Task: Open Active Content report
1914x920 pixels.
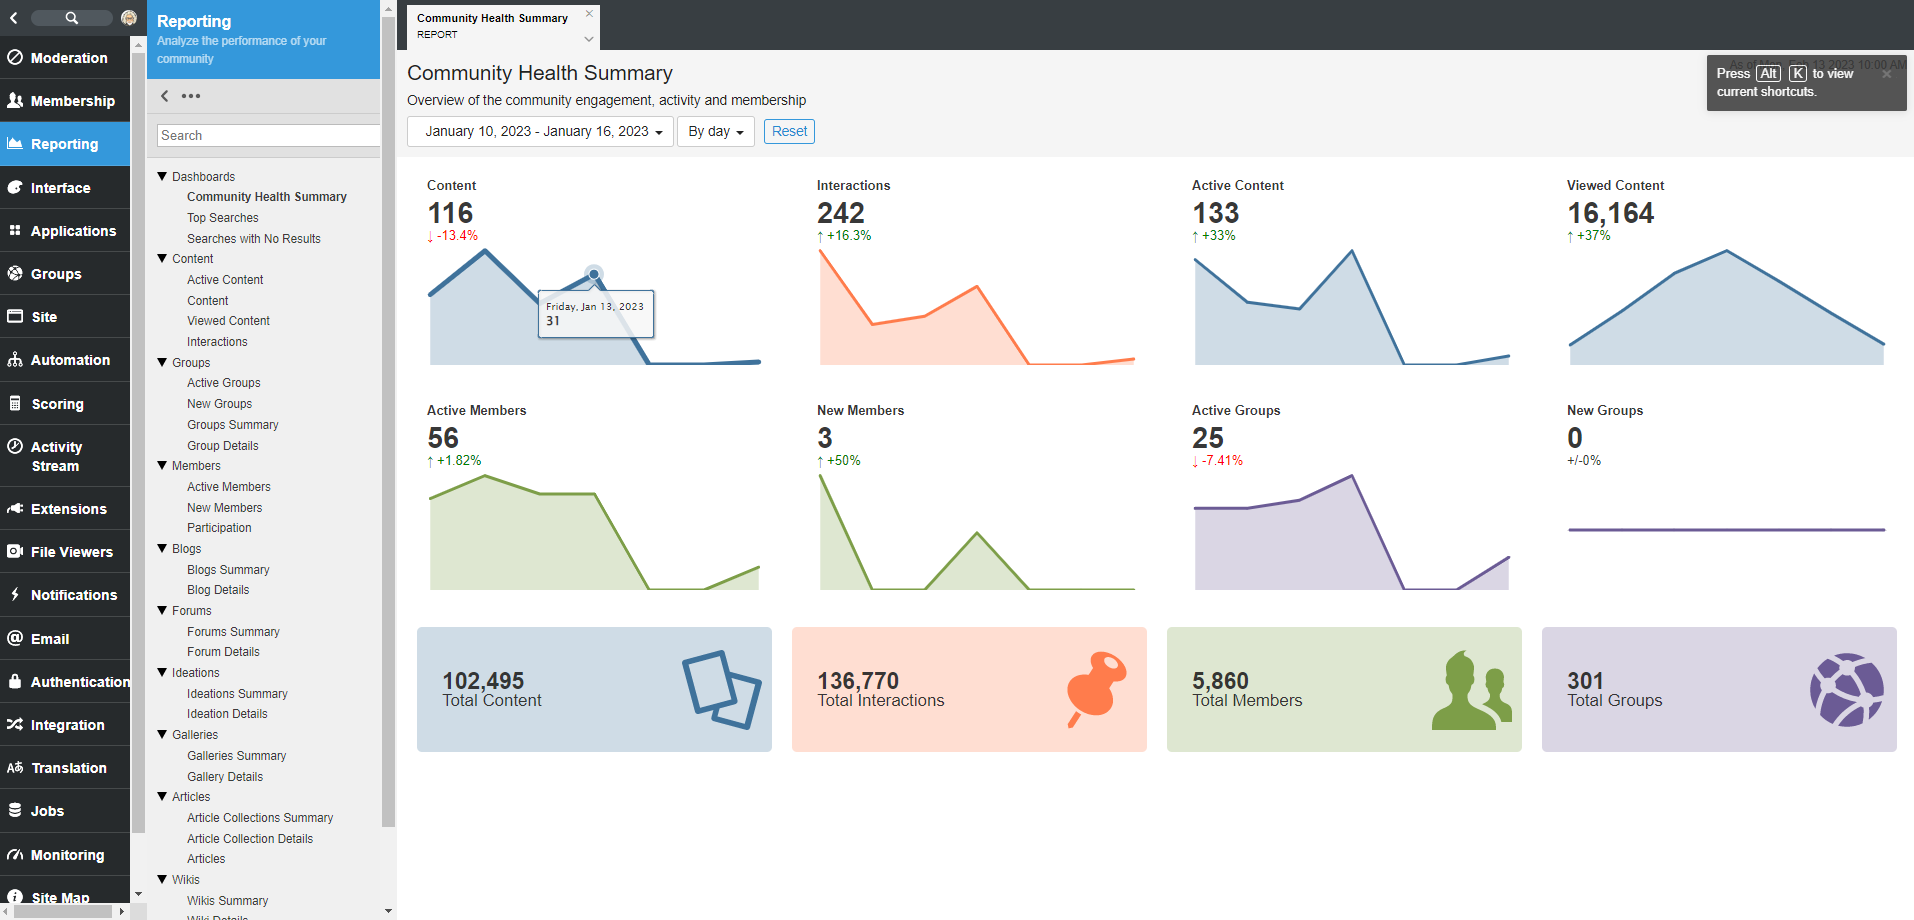Action: tap(225, 280)
